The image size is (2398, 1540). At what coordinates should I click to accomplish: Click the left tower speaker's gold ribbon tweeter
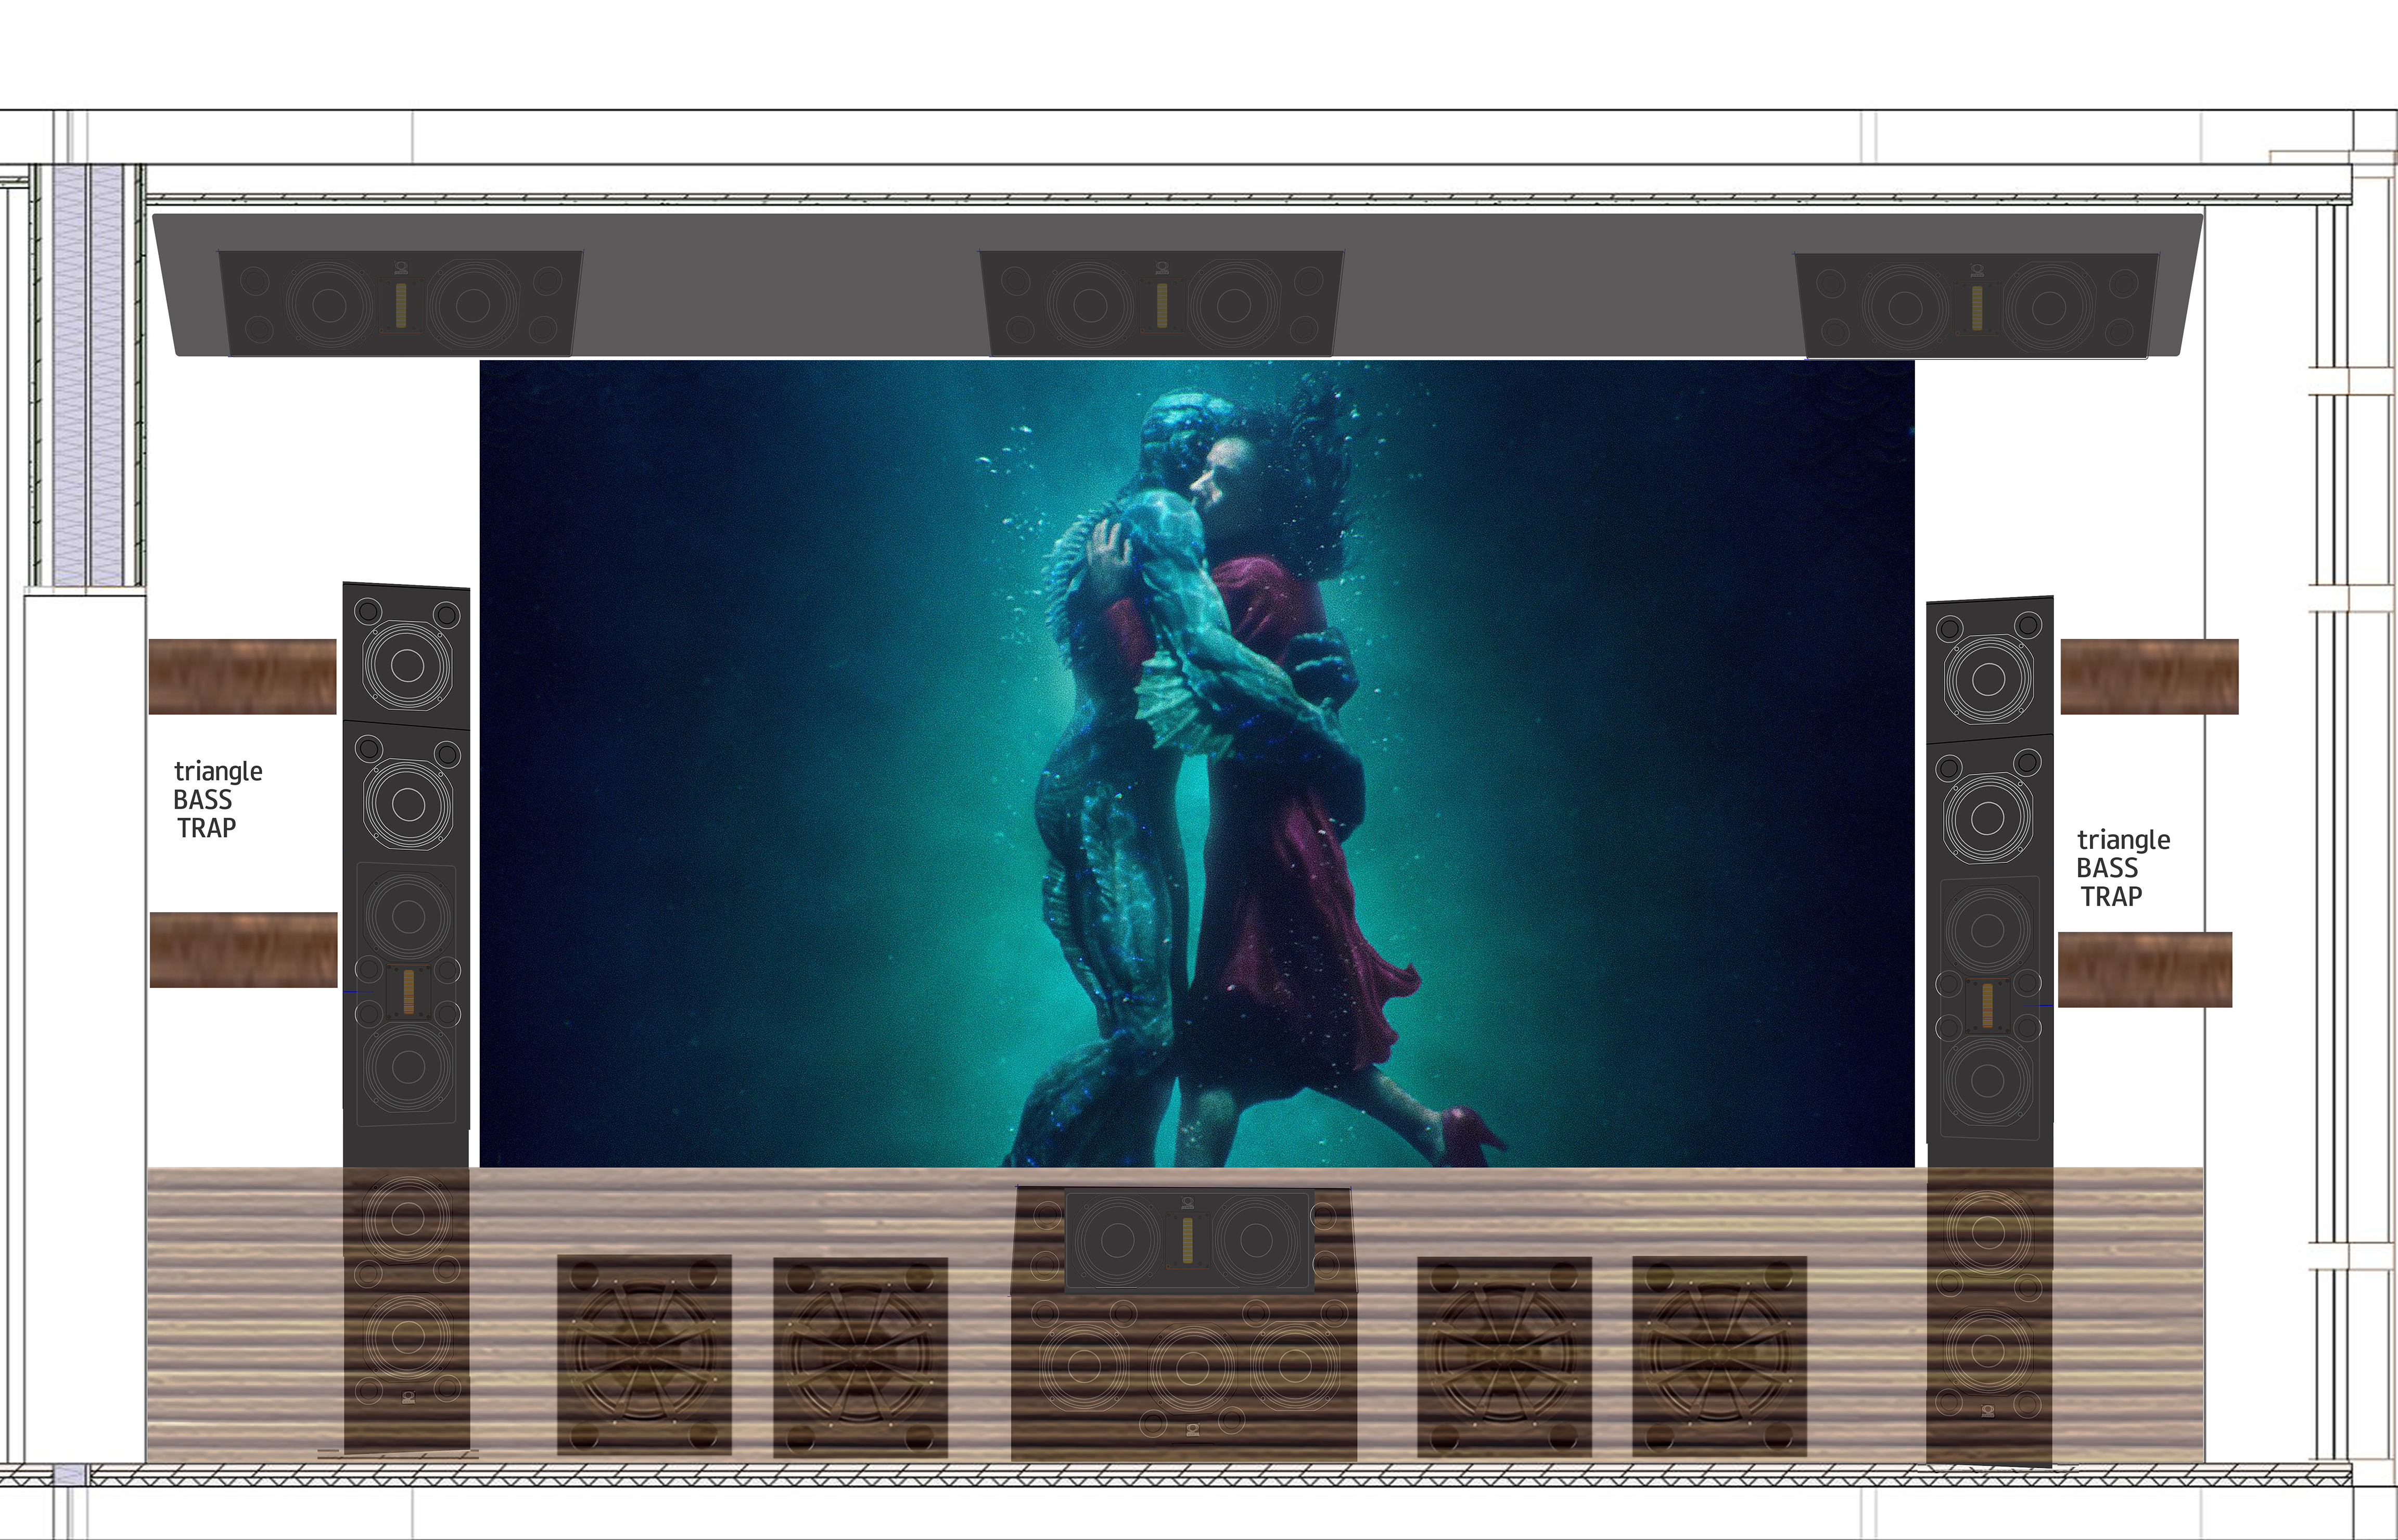coord(408,991)
